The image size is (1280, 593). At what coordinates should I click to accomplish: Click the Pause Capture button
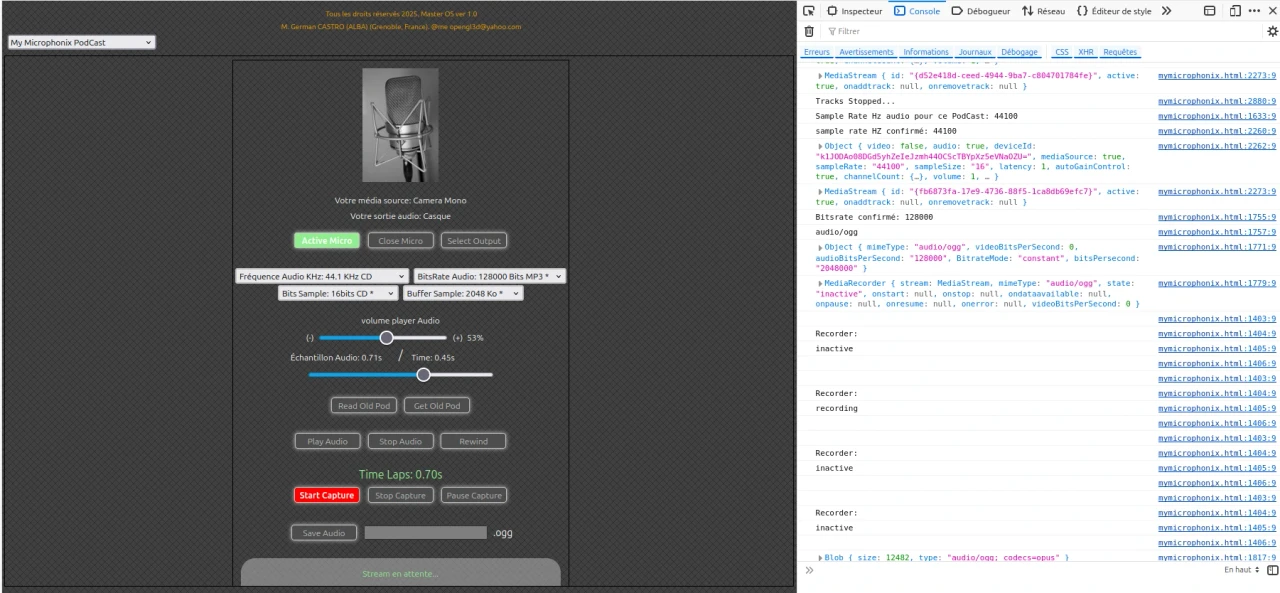coord(474,495)
